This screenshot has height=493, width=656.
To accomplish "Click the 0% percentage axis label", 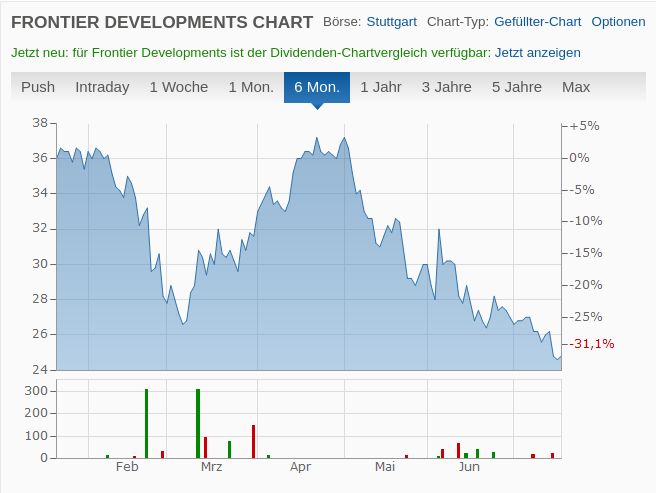I will click(x=579, y=158).
